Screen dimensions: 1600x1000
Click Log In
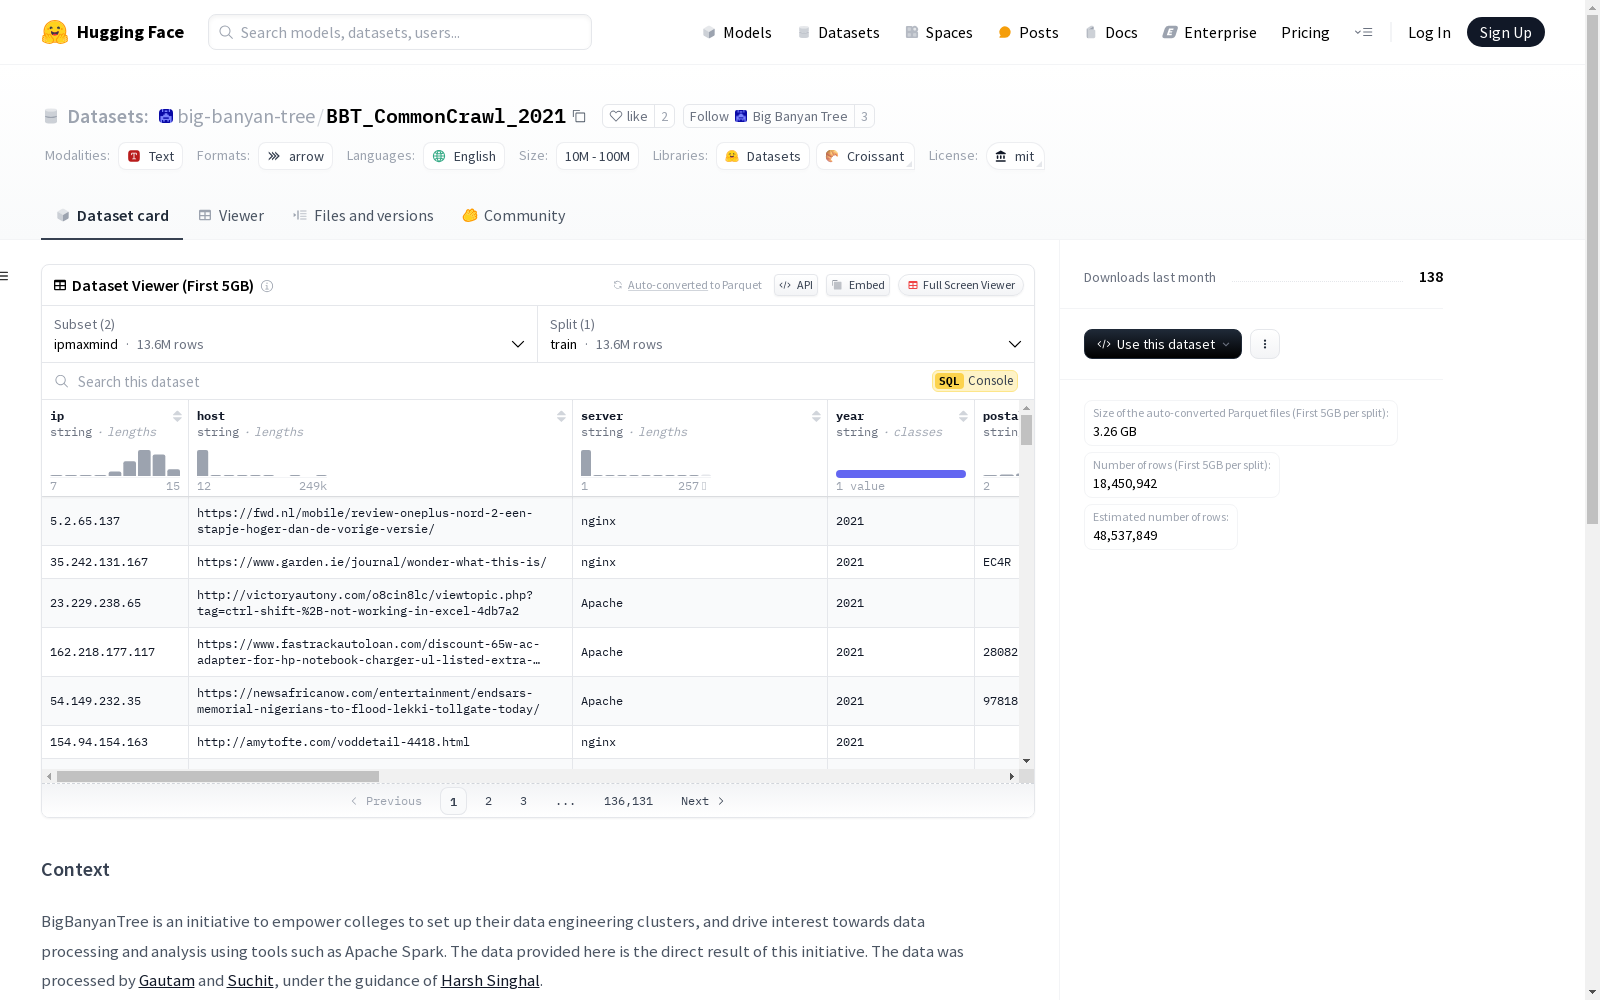1429,32
